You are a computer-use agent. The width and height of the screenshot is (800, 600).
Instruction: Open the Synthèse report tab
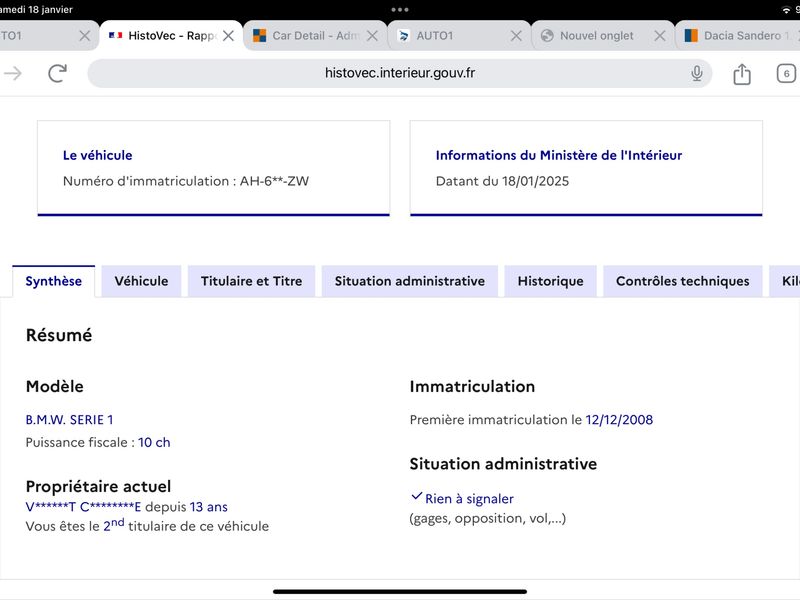(54, 281)
